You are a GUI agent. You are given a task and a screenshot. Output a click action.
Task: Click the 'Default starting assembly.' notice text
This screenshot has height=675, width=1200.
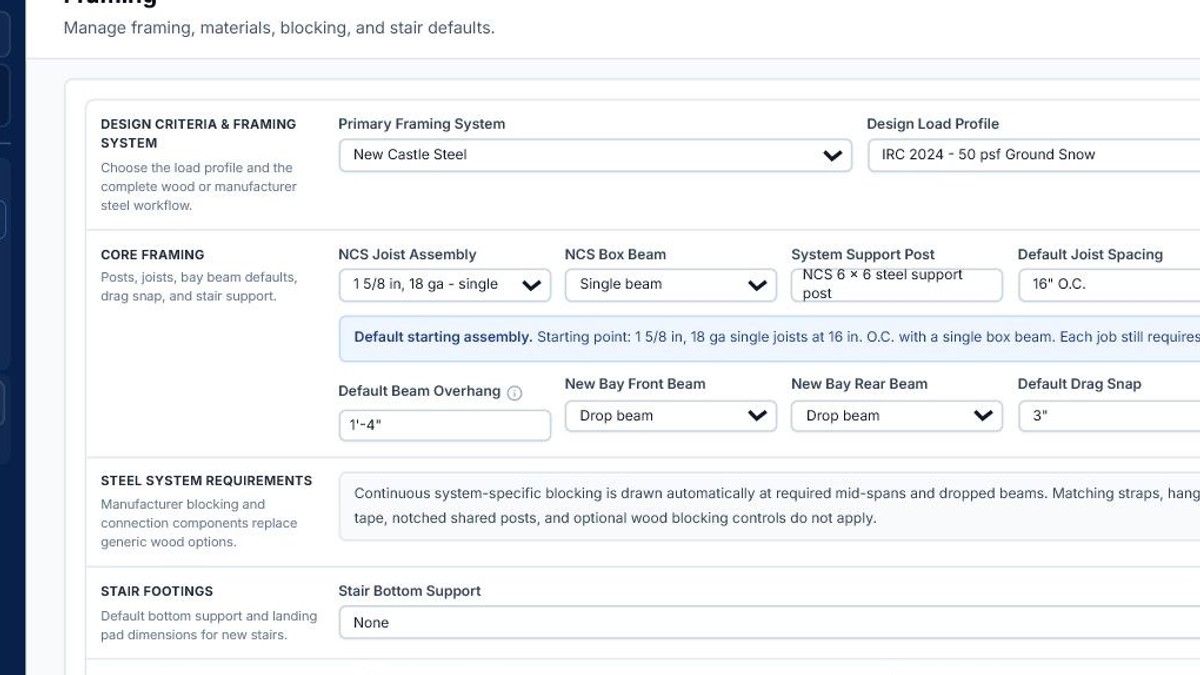443,337
